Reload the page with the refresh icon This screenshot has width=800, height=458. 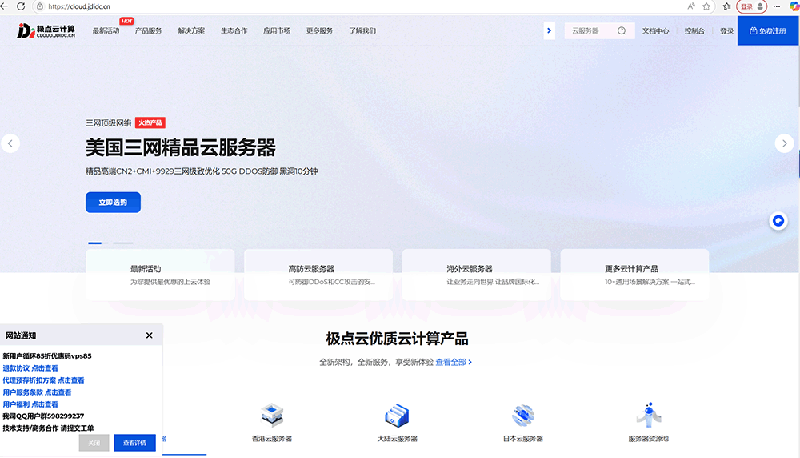pyautogui.click(x=21, y=6)
